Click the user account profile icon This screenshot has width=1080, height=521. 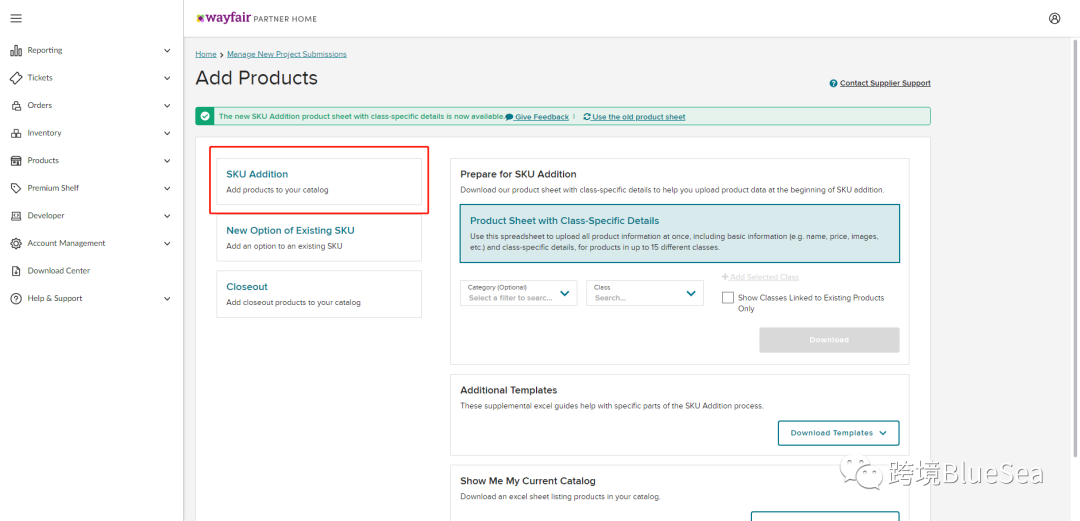pos(1055,19)
